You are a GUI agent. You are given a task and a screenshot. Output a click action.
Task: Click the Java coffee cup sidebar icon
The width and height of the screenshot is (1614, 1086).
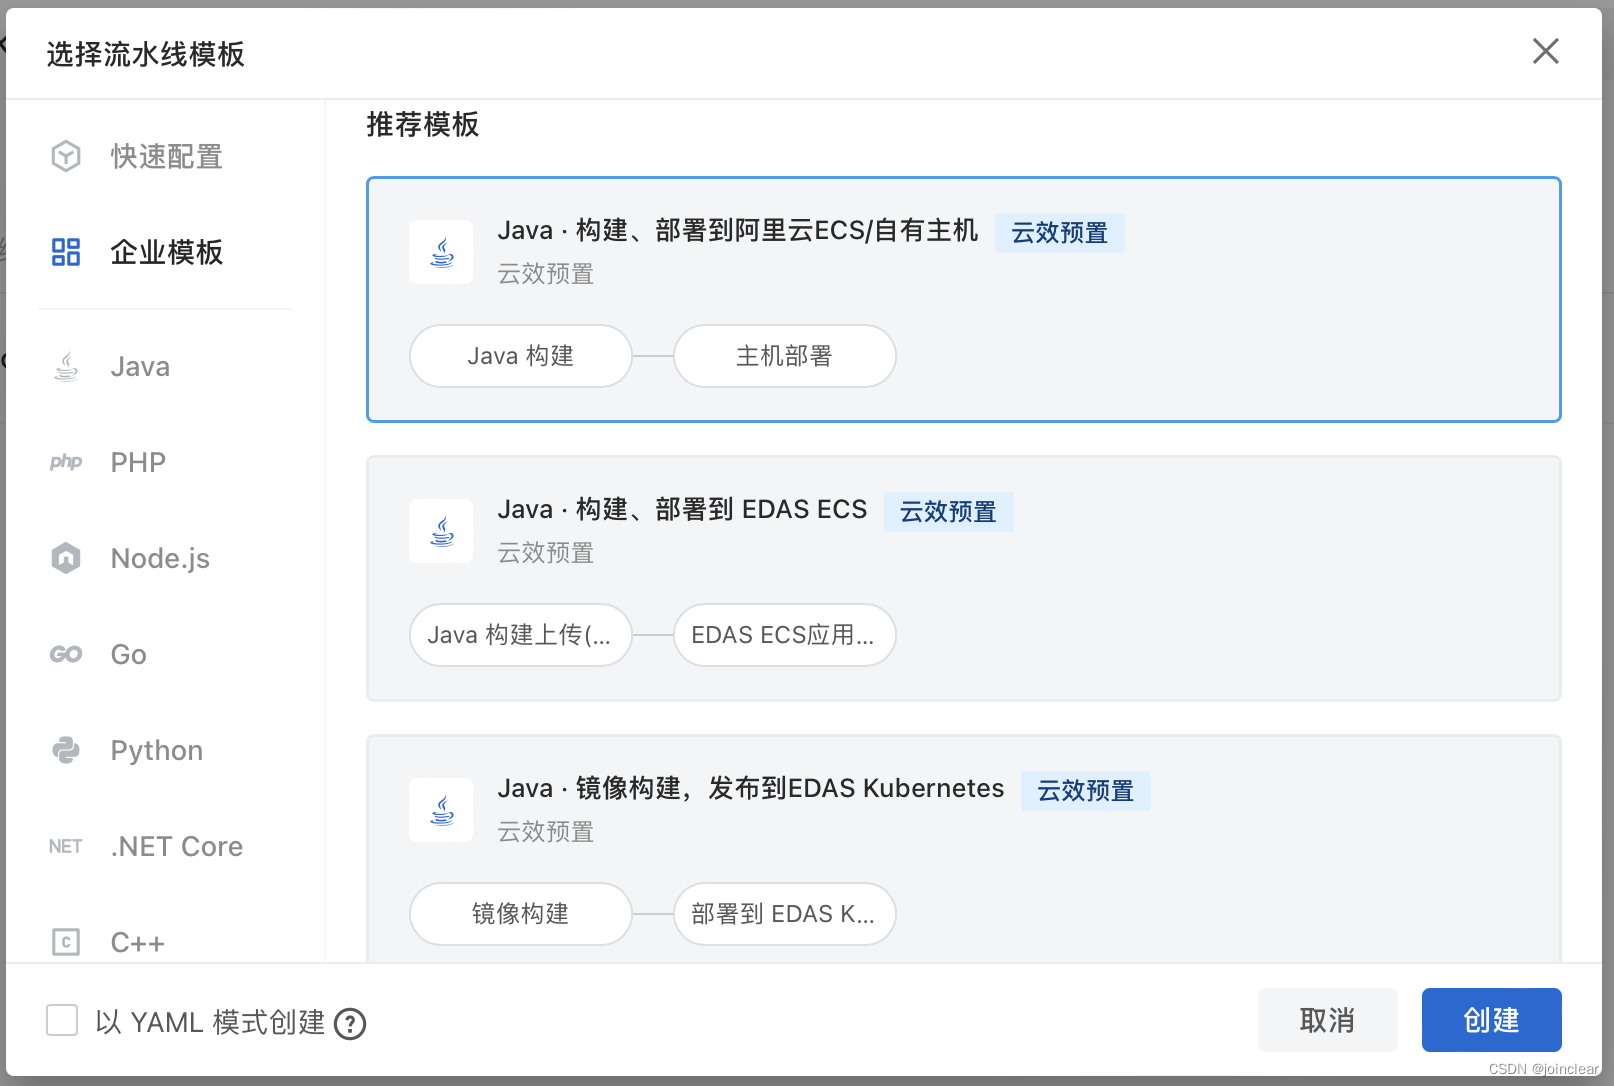(x=66, y=367)
